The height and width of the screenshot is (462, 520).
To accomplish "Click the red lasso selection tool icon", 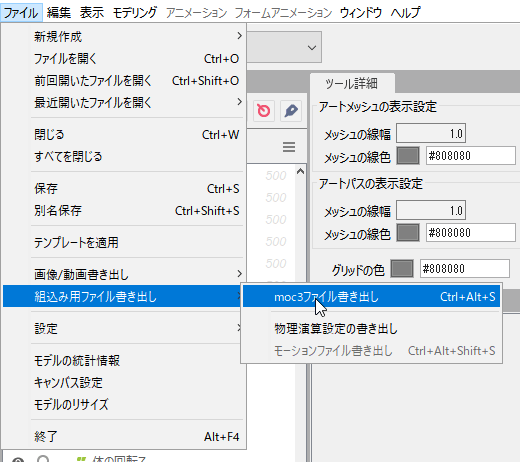I will tap(264, 111).
